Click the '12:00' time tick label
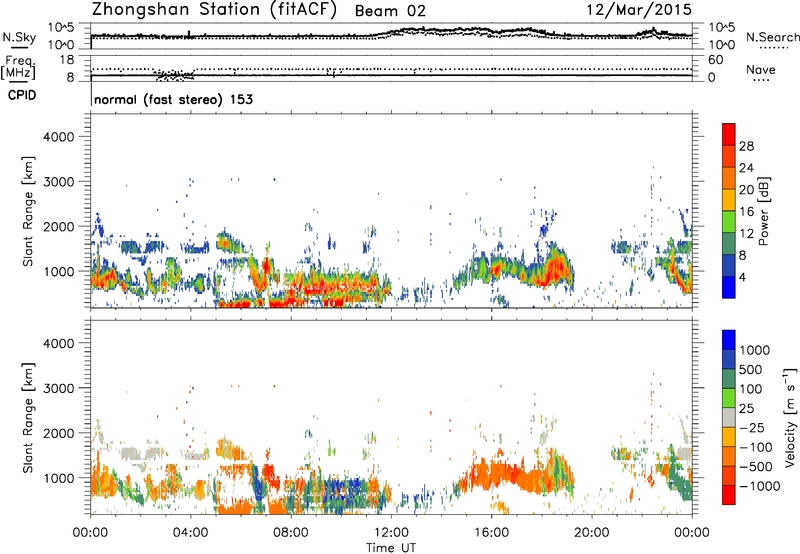Viewport: 800px width, 554px height. (391, 533)
